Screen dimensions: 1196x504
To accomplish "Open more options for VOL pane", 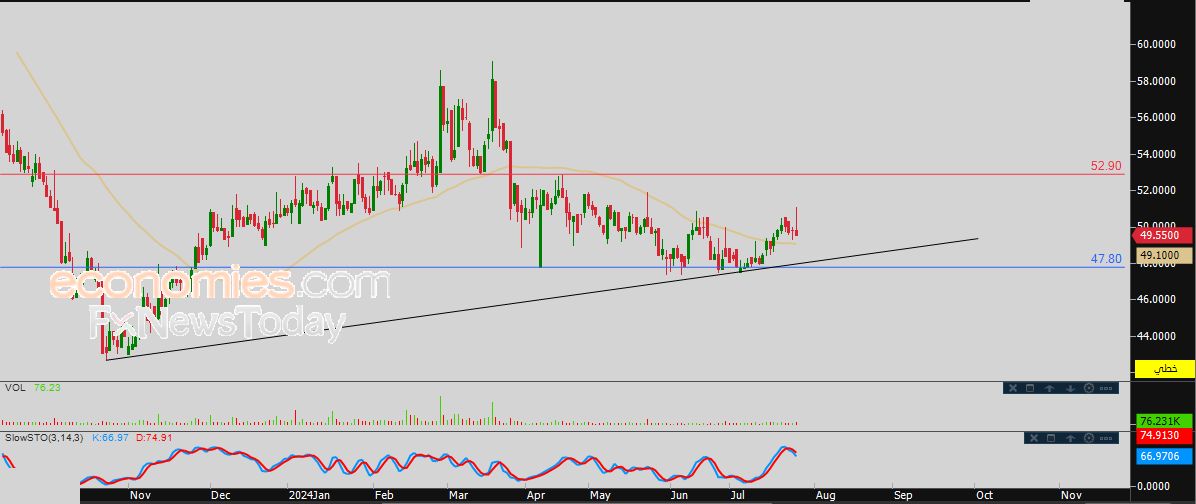I will pyautogui.click(x=1107, y=388).
